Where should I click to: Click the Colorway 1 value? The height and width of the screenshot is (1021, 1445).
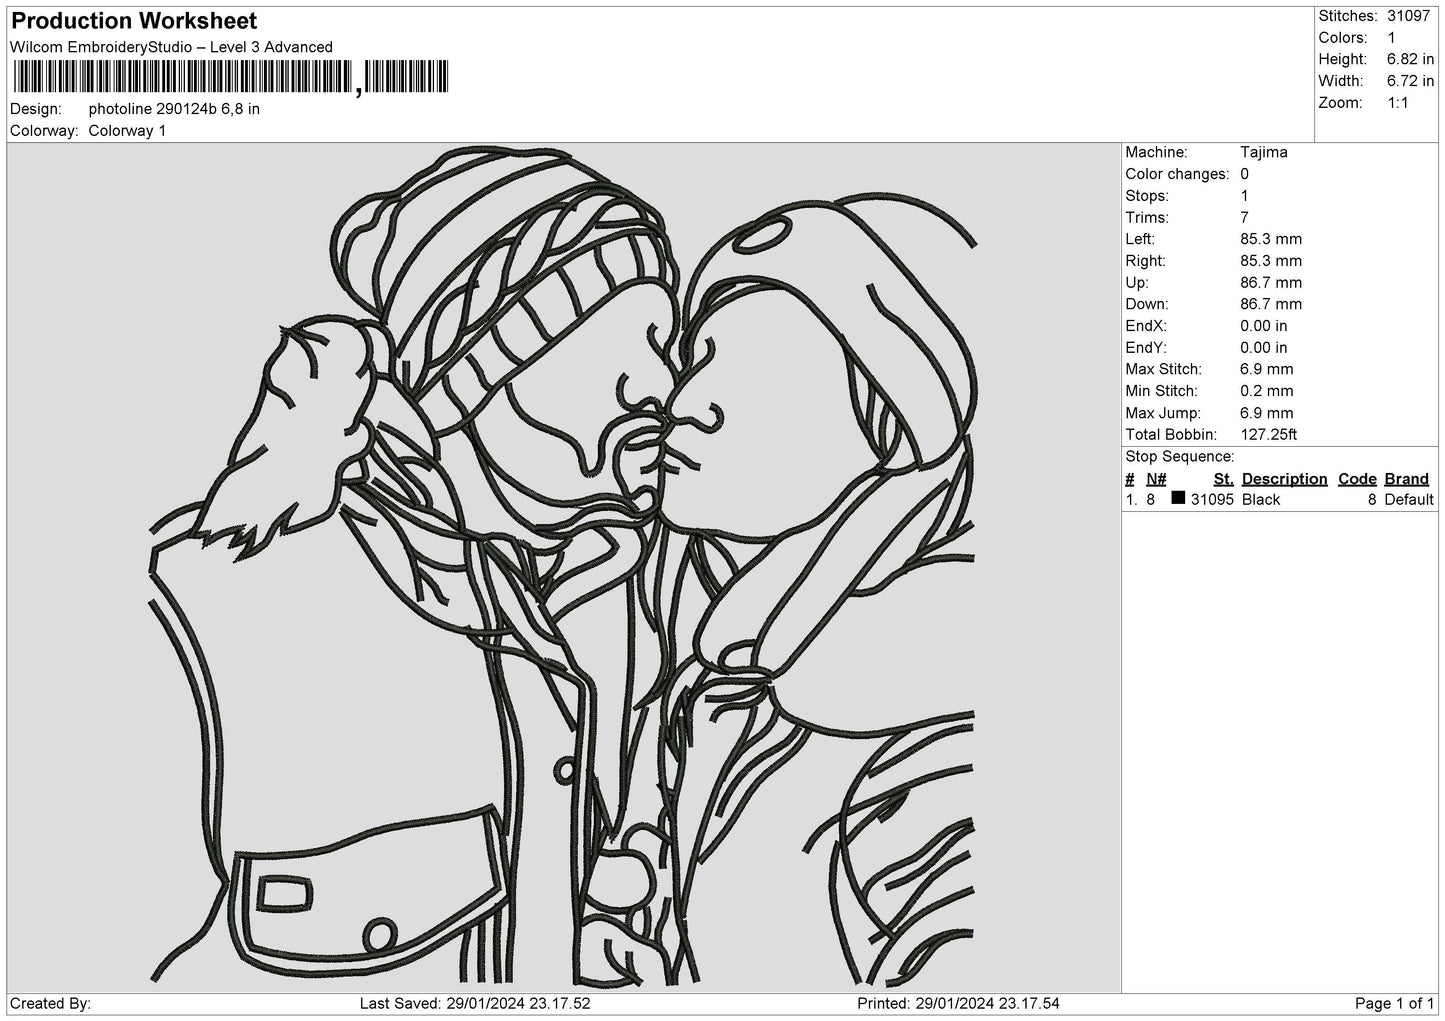point(127,131)
